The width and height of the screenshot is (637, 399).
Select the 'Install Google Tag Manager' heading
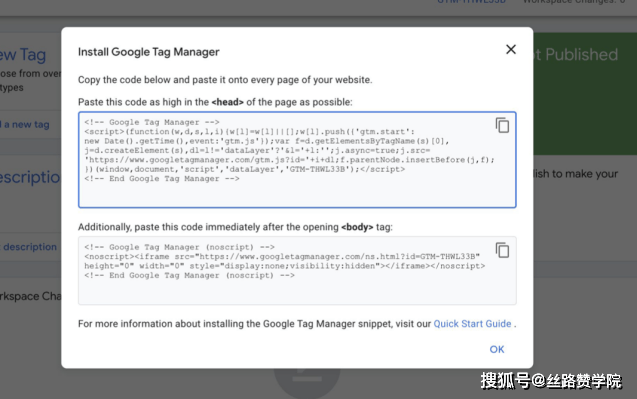click(x=149, y=52)
